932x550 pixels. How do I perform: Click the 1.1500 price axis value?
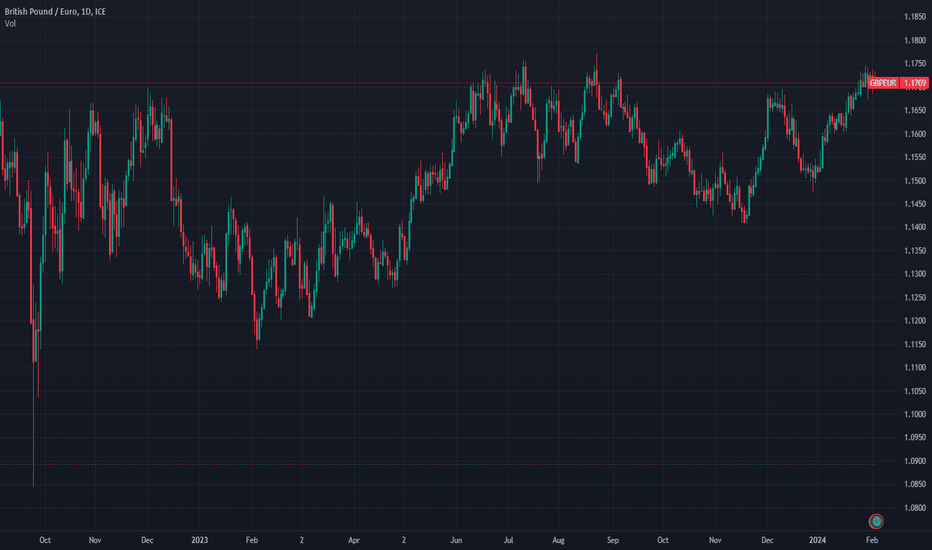pos(915,181)
